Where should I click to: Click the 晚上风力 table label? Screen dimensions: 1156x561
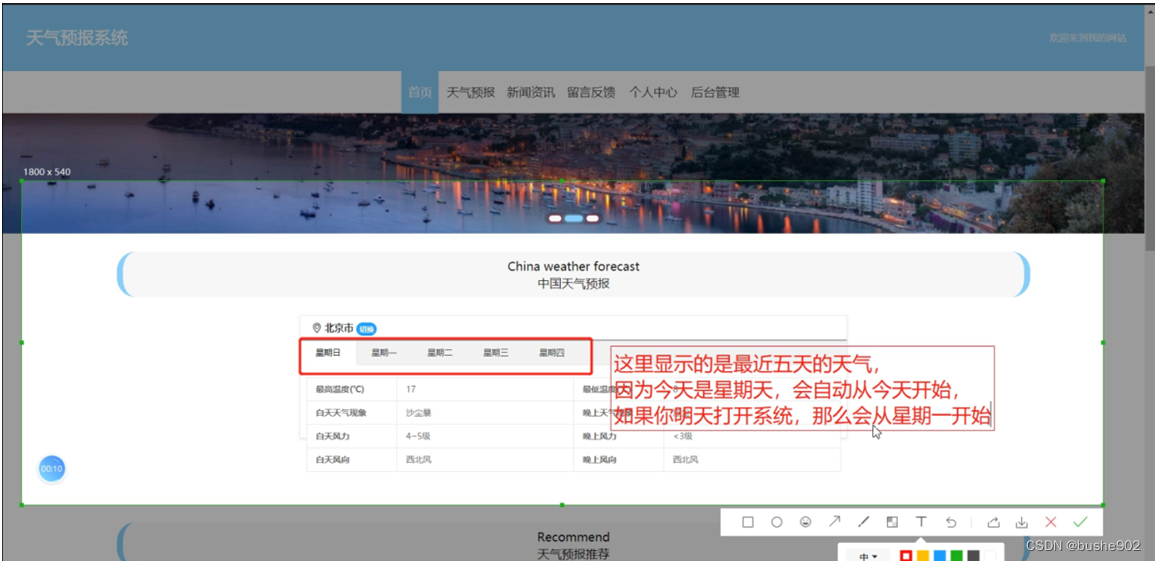click(x=599, y=436)
